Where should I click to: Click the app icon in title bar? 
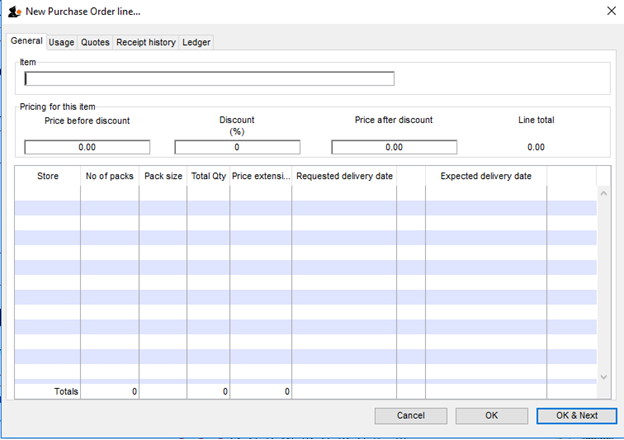(x=14, y=10)
